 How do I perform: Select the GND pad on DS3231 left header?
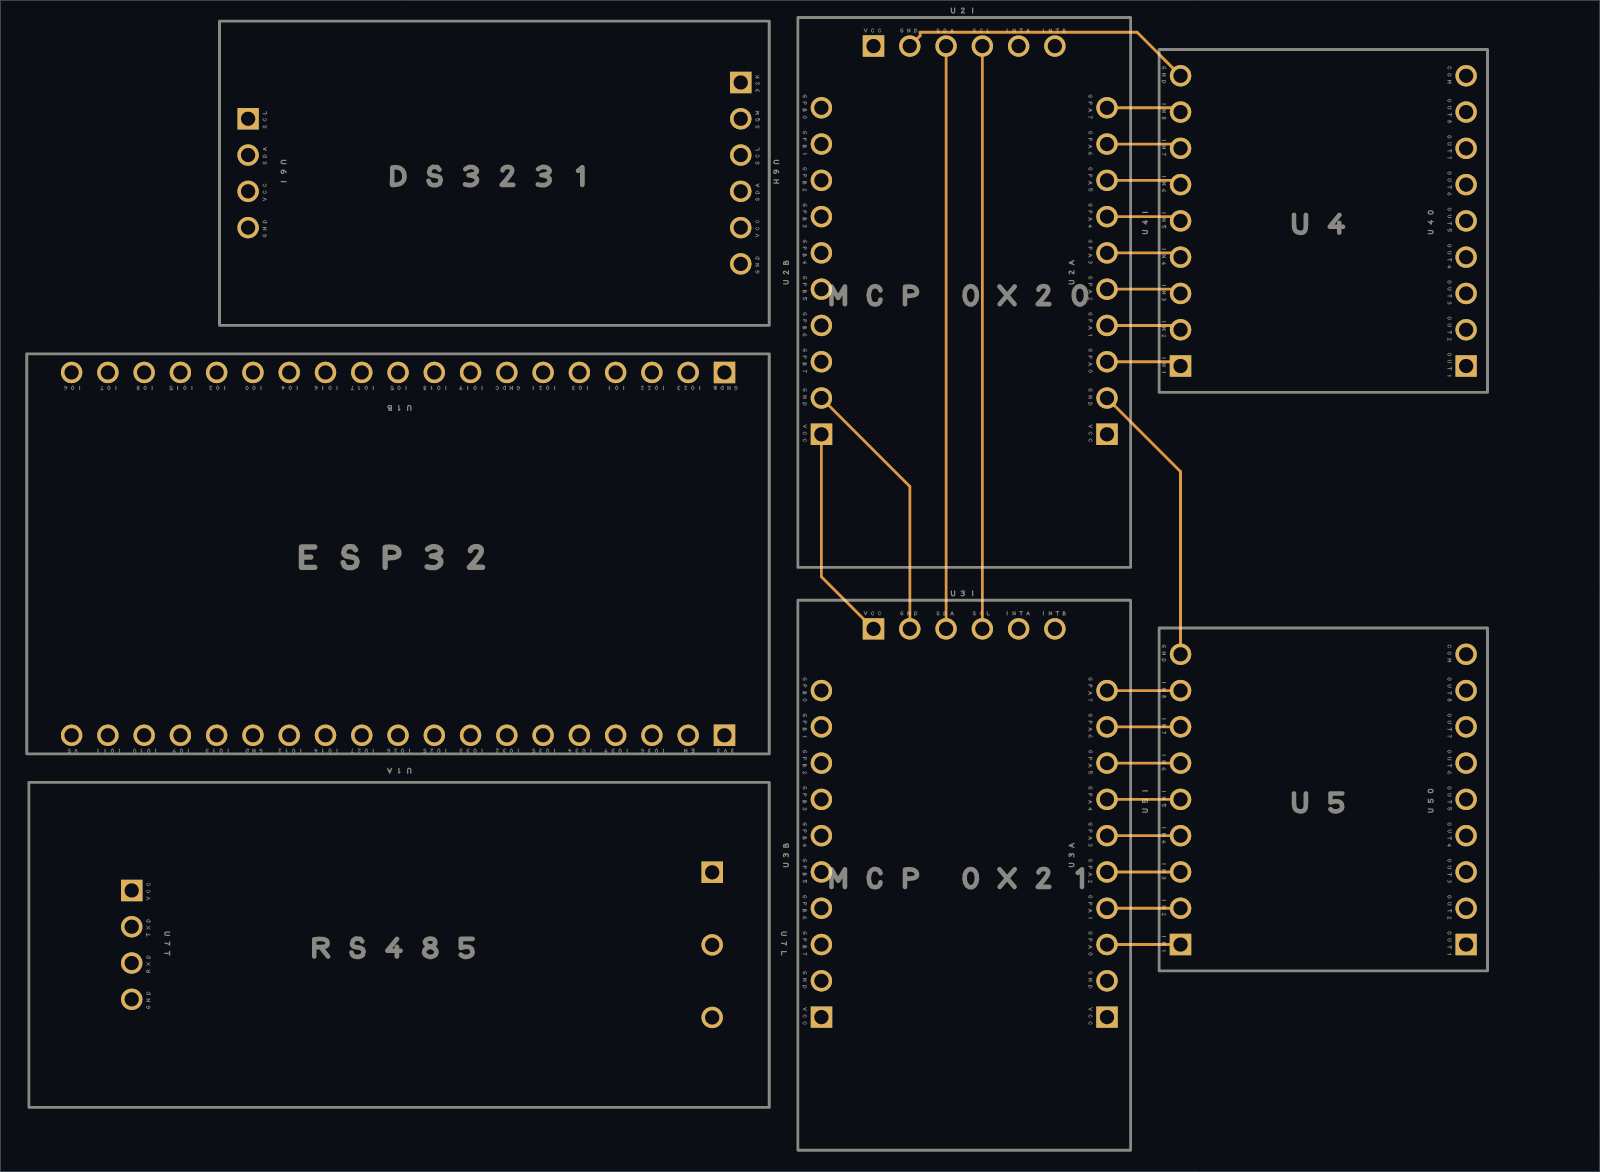tap(248, 228)
